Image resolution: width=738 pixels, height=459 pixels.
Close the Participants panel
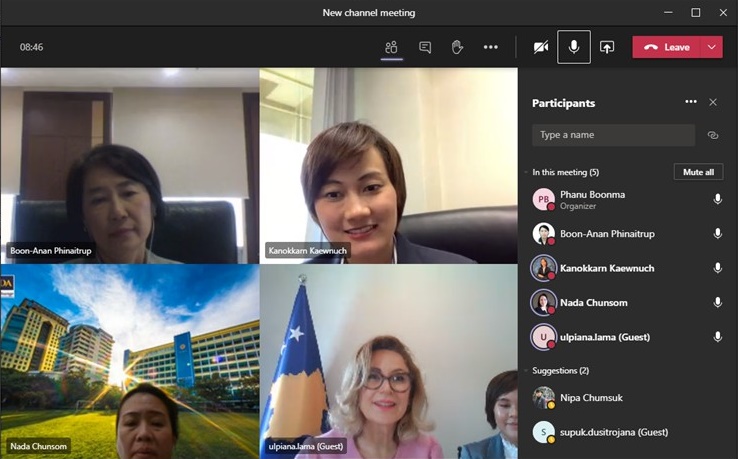[713, 102]
